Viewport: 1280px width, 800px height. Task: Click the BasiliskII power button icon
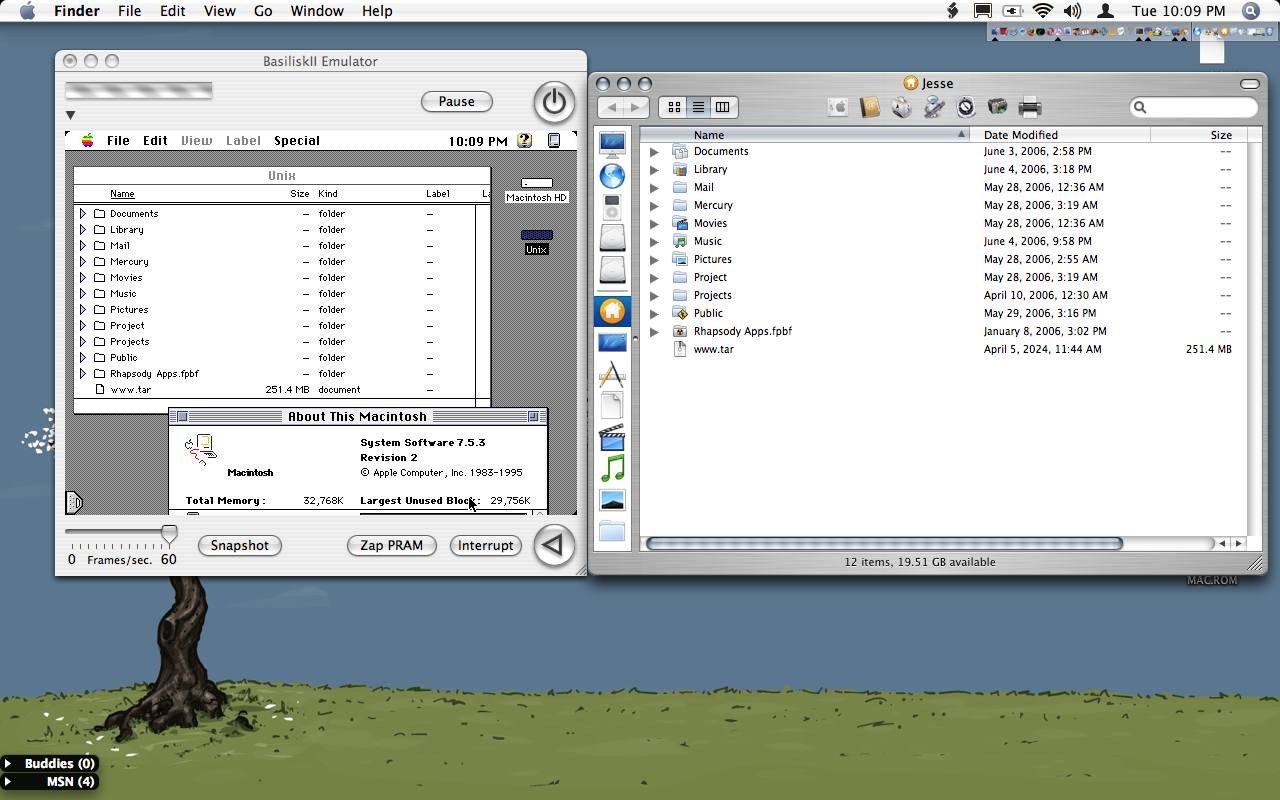(x=554, y=102)
